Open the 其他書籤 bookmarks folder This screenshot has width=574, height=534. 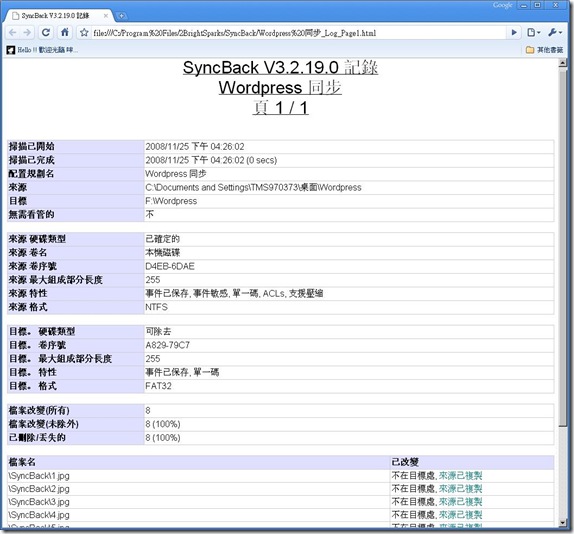click(544, 50)
